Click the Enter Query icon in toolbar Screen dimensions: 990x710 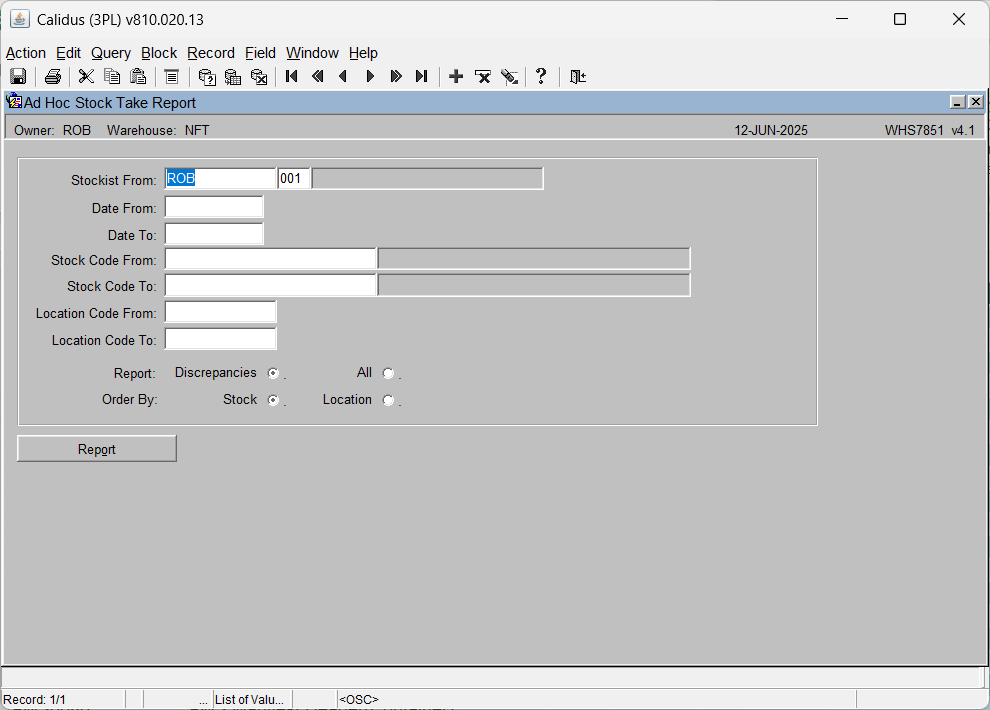pos(207,76)
